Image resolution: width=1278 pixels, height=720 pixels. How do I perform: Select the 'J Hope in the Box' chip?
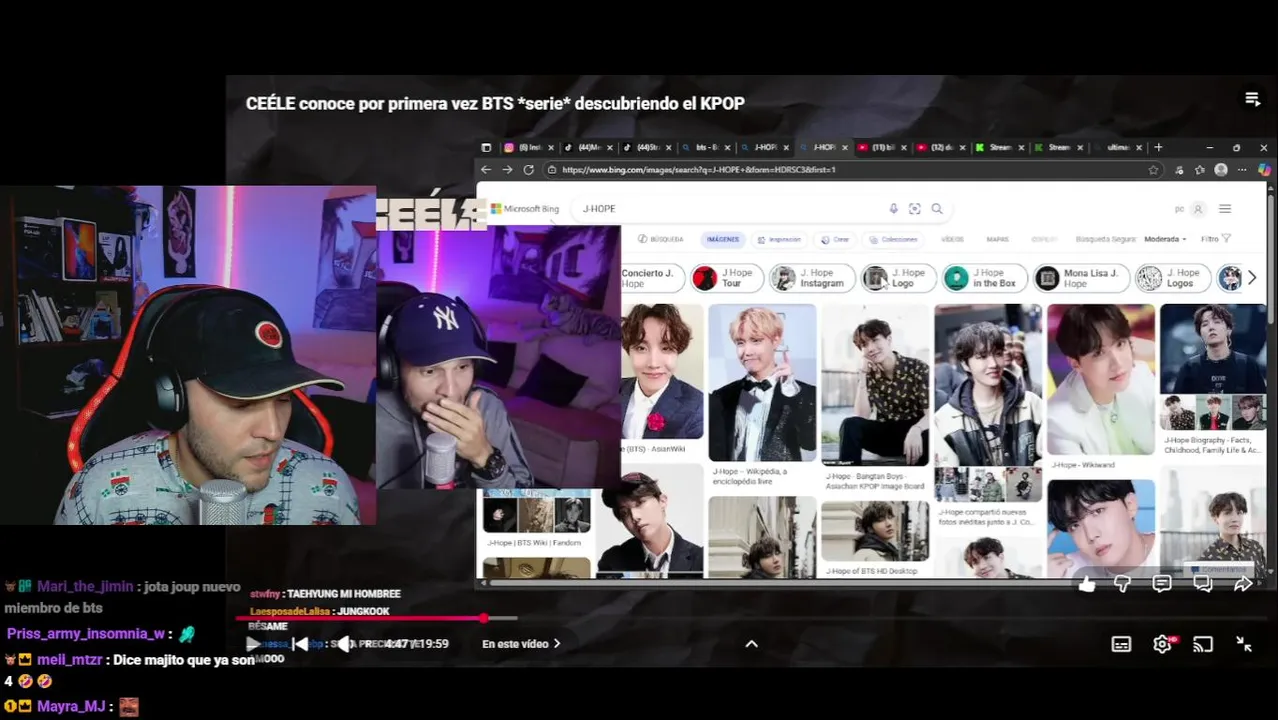tap(985, 278)
